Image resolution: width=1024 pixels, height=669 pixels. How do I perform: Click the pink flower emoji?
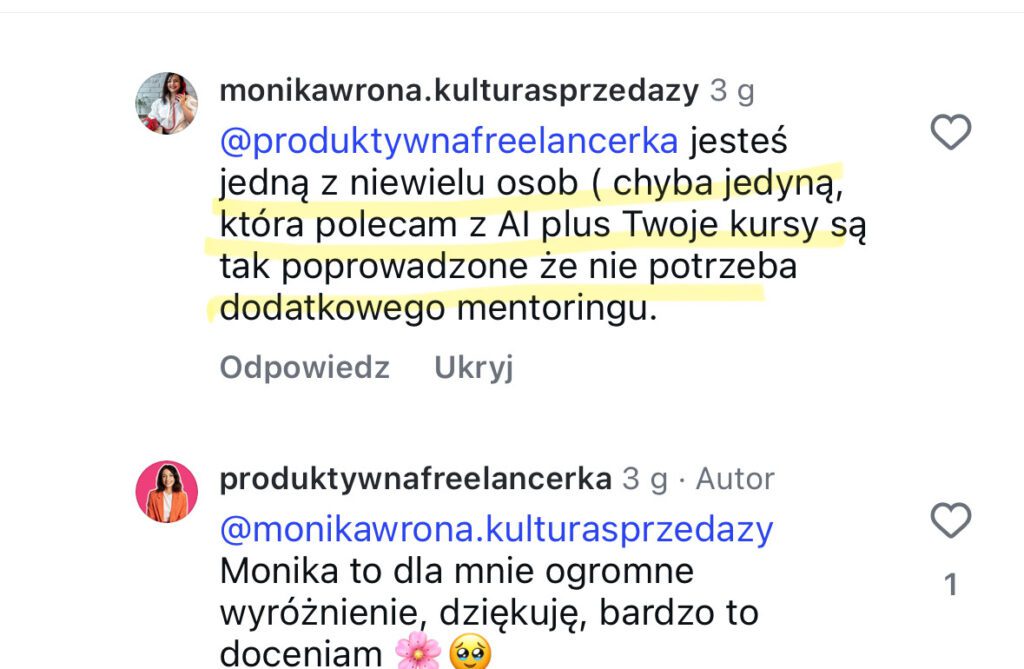[x=418, y=651]
